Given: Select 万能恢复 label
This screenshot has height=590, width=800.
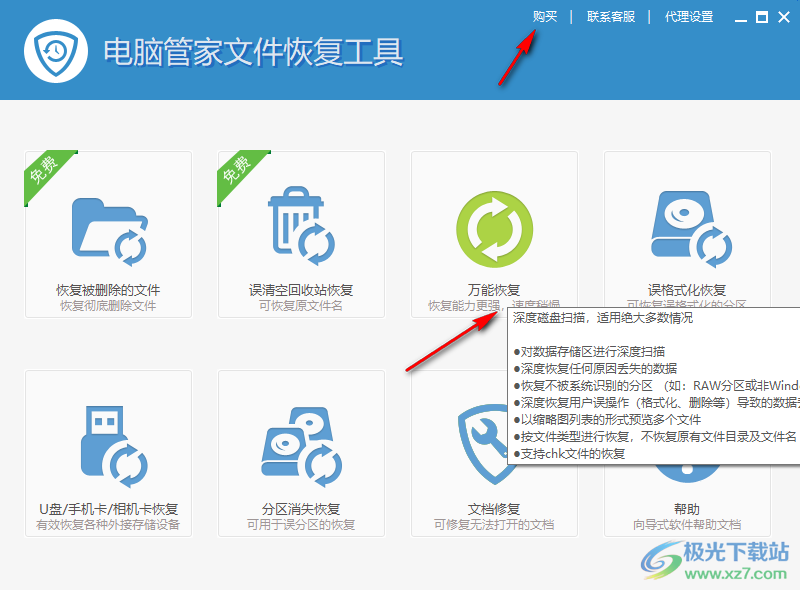Looking at the screenshot, I should (494, 290).
